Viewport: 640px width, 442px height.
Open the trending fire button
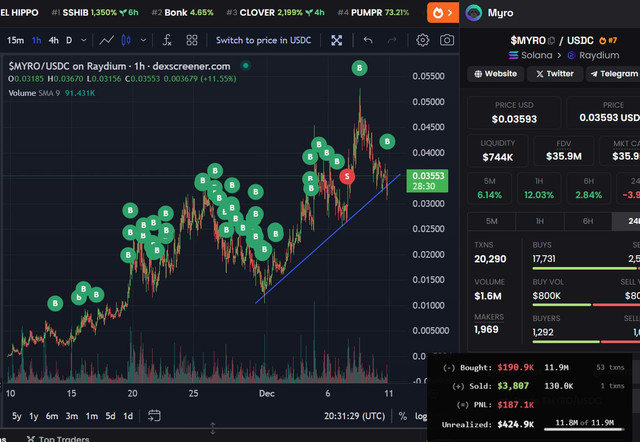(443, 13)
